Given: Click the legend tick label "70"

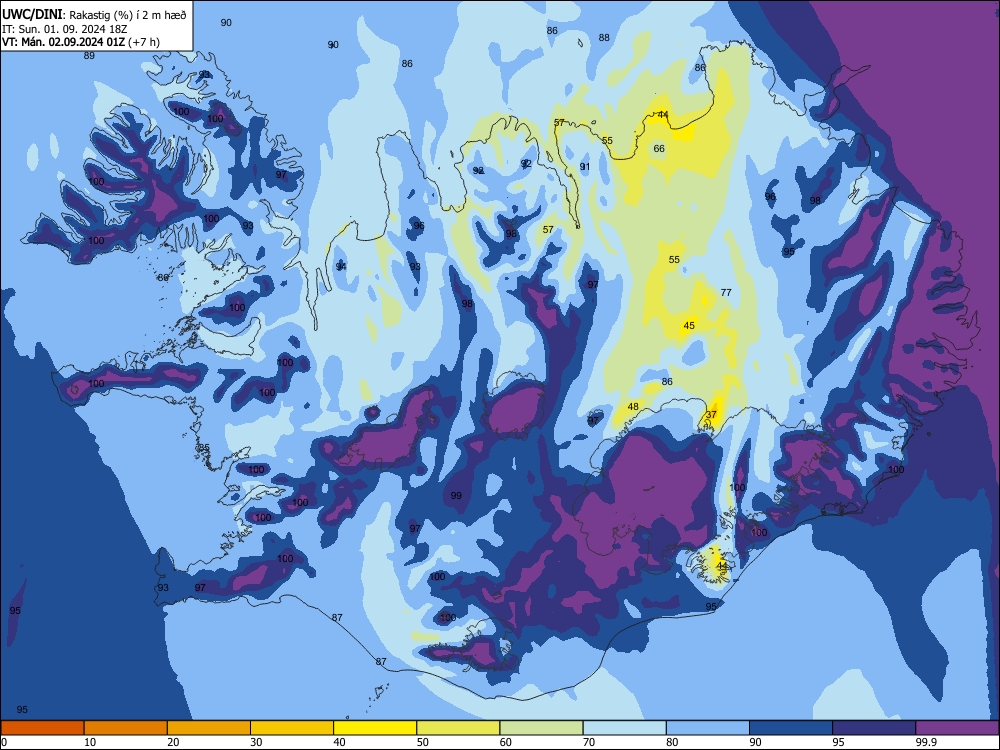Looking at the screenshot, I should (x=589, y=742).
